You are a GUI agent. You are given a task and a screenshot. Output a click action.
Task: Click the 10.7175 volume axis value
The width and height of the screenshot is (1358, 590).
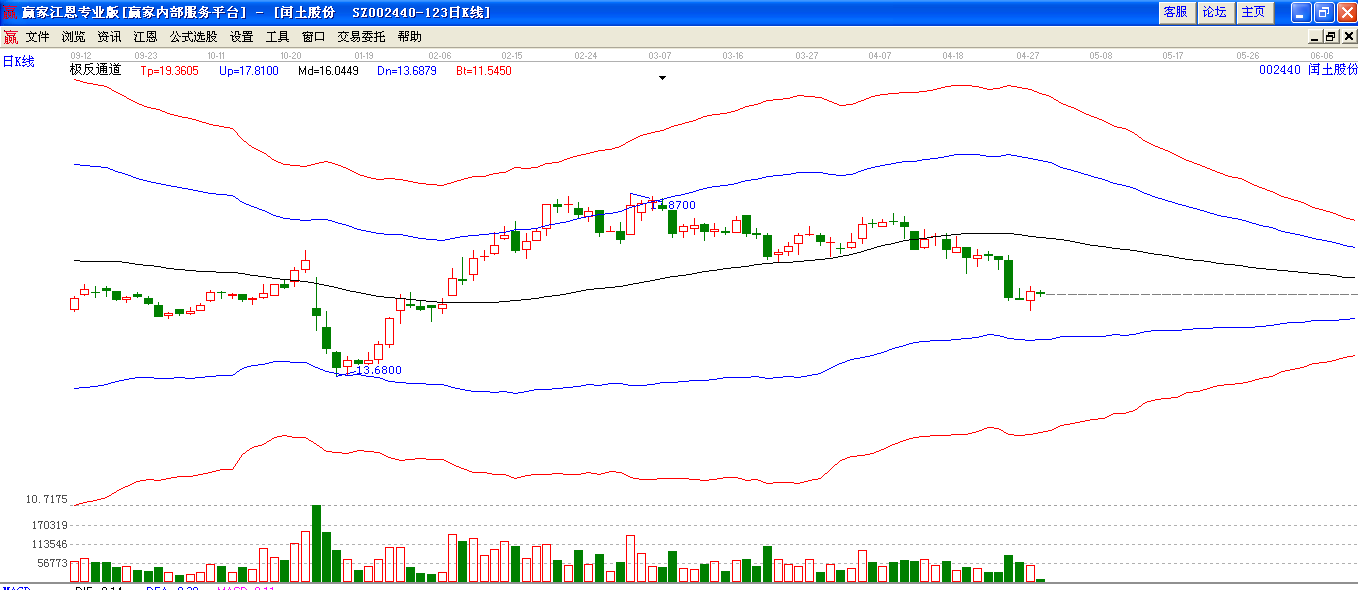(46, 499)
